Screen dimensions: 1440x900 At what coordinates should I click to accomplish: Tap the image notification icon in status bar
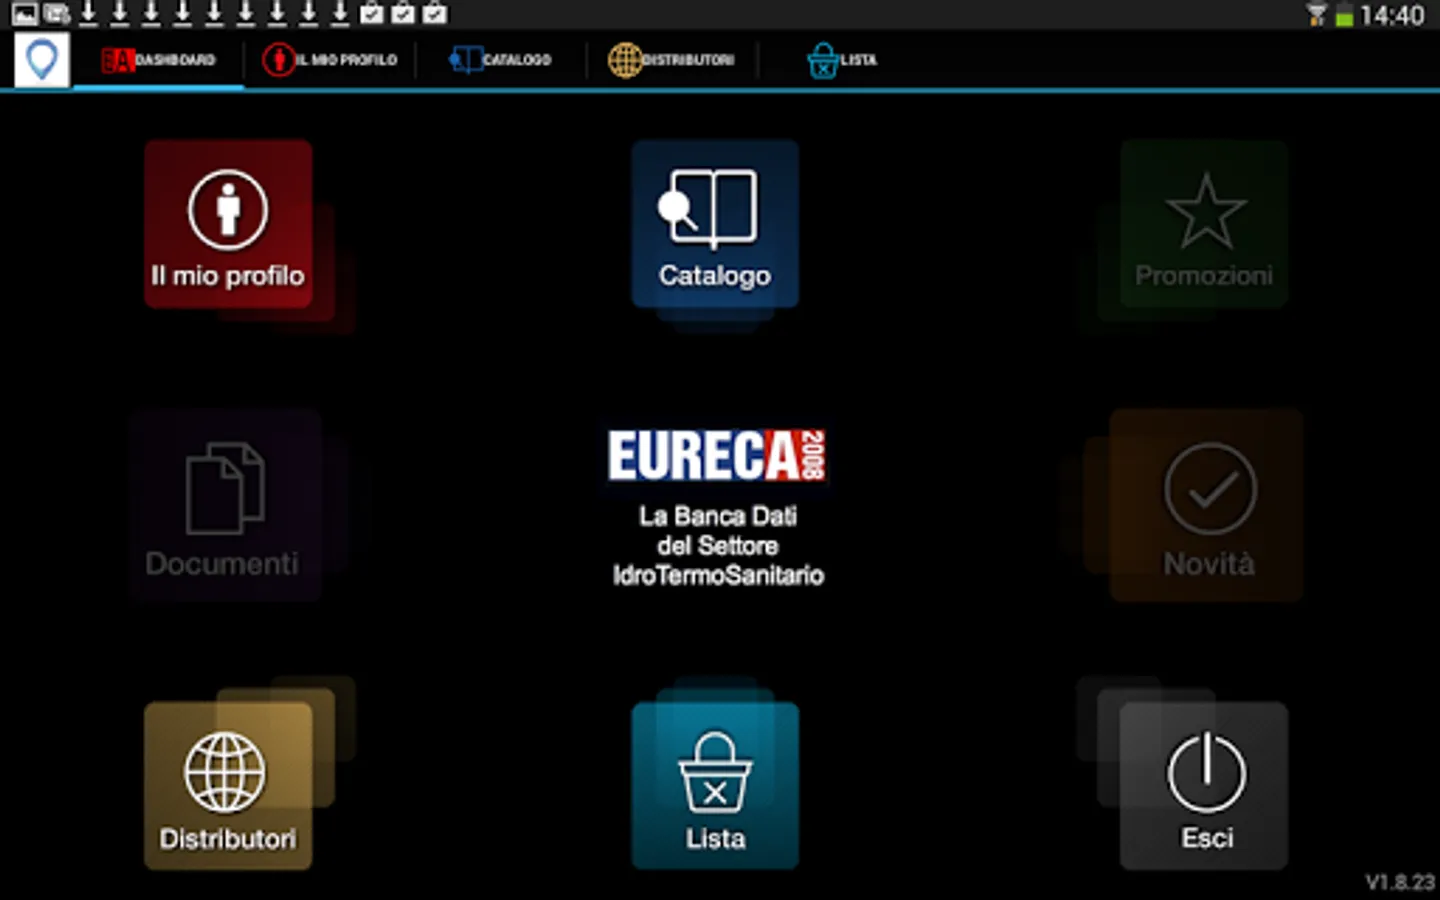[25, 14]
